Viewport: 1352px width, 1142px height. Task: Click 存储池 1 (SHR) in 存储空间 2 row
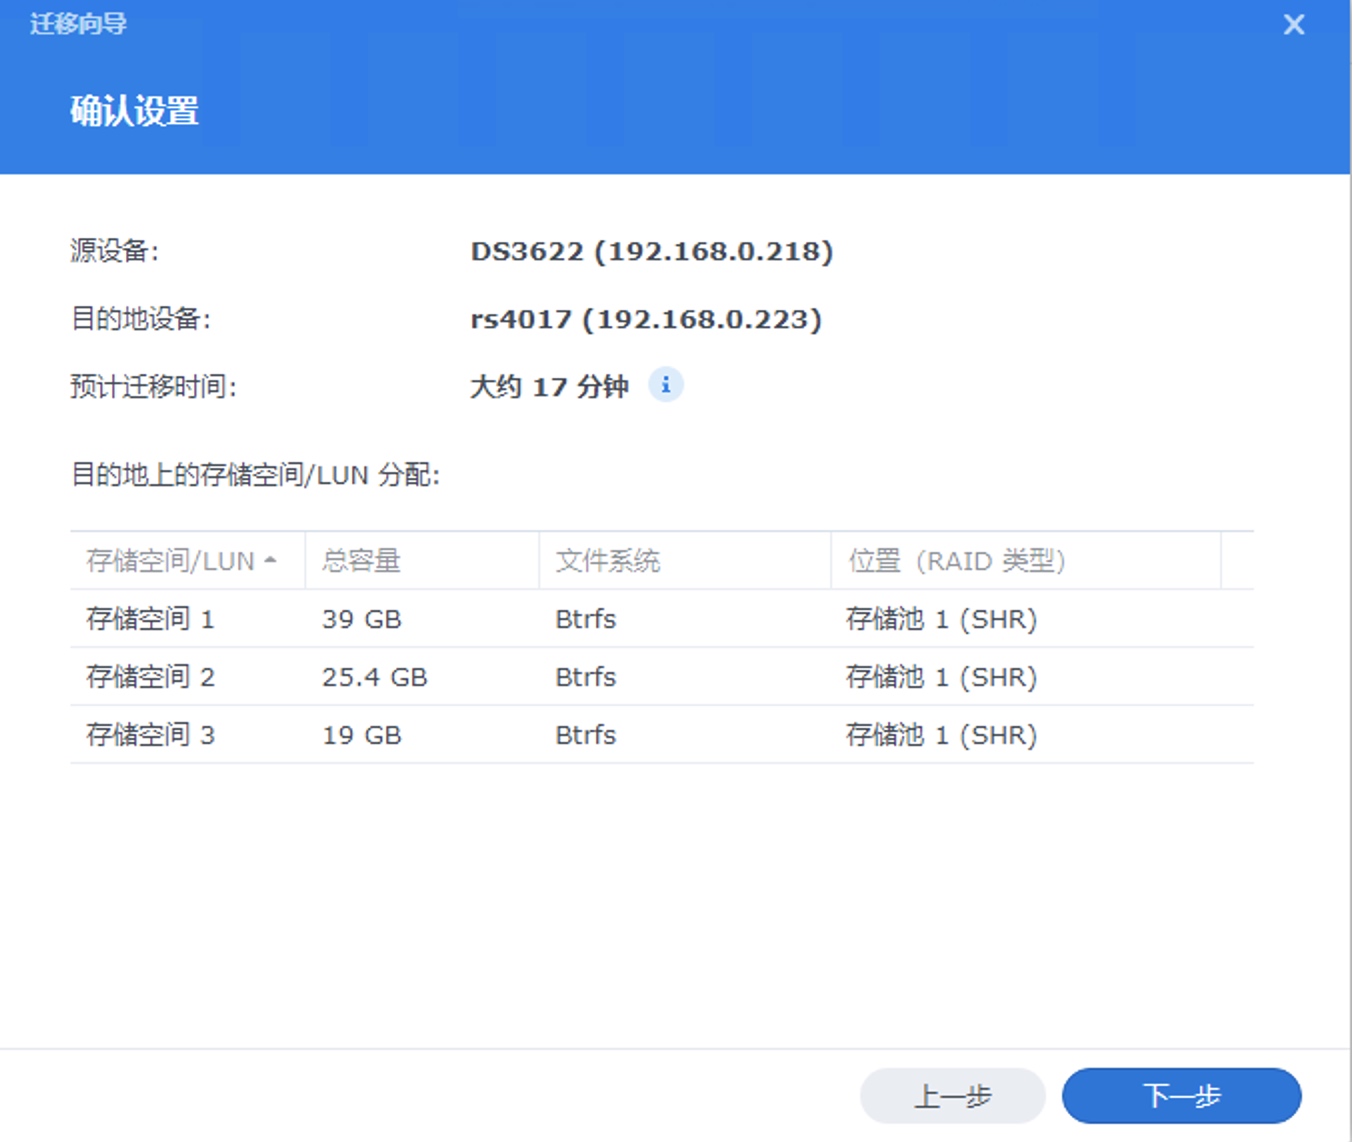pyautogui.click(x=942, y=678)
